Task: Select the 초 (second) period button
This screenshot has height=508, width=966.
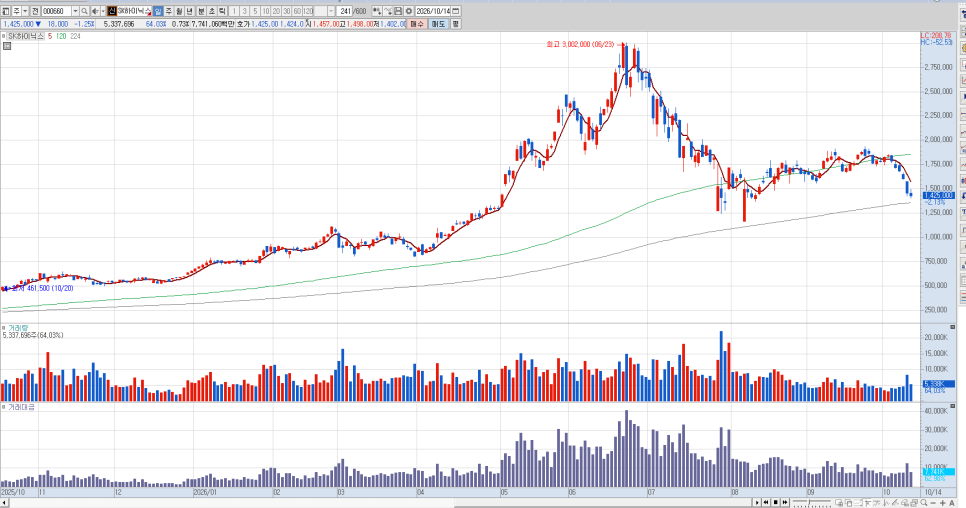Action: (212, 11)
